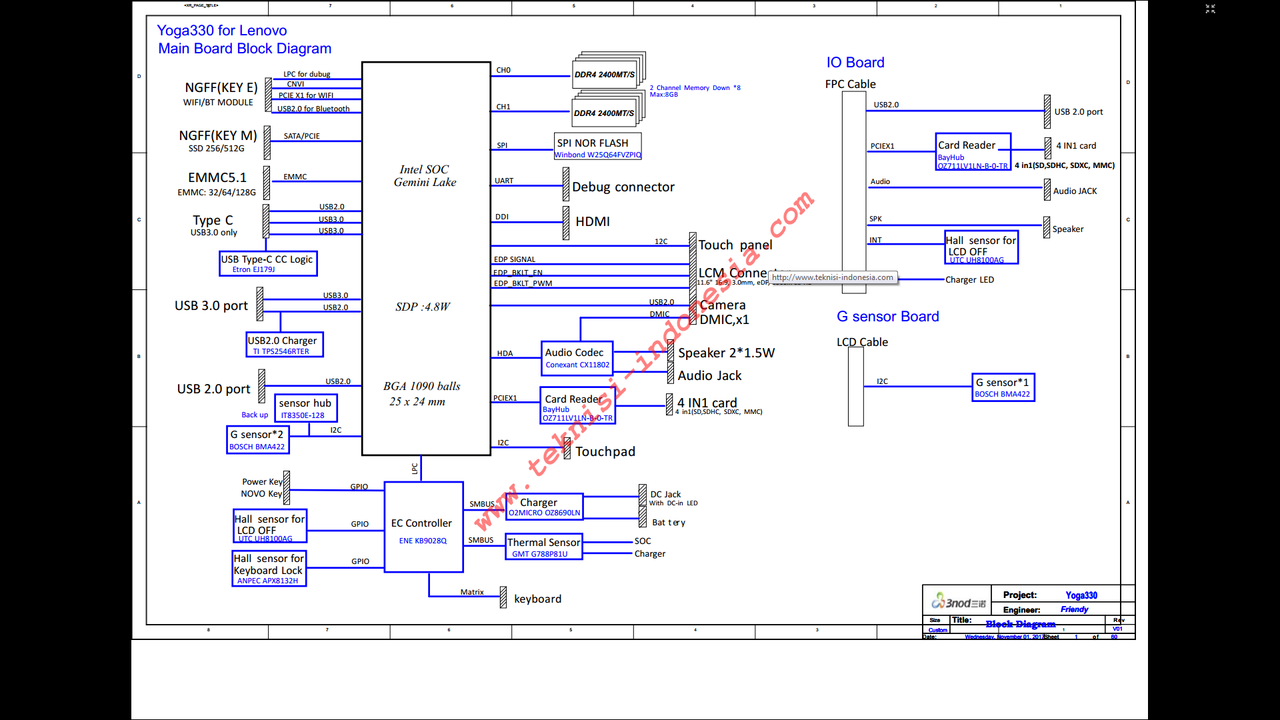Select 'Main Board Block Diagram' heading text
Image resolution: width=1280 pixels, height=720 pixels.
coord(245,48)
